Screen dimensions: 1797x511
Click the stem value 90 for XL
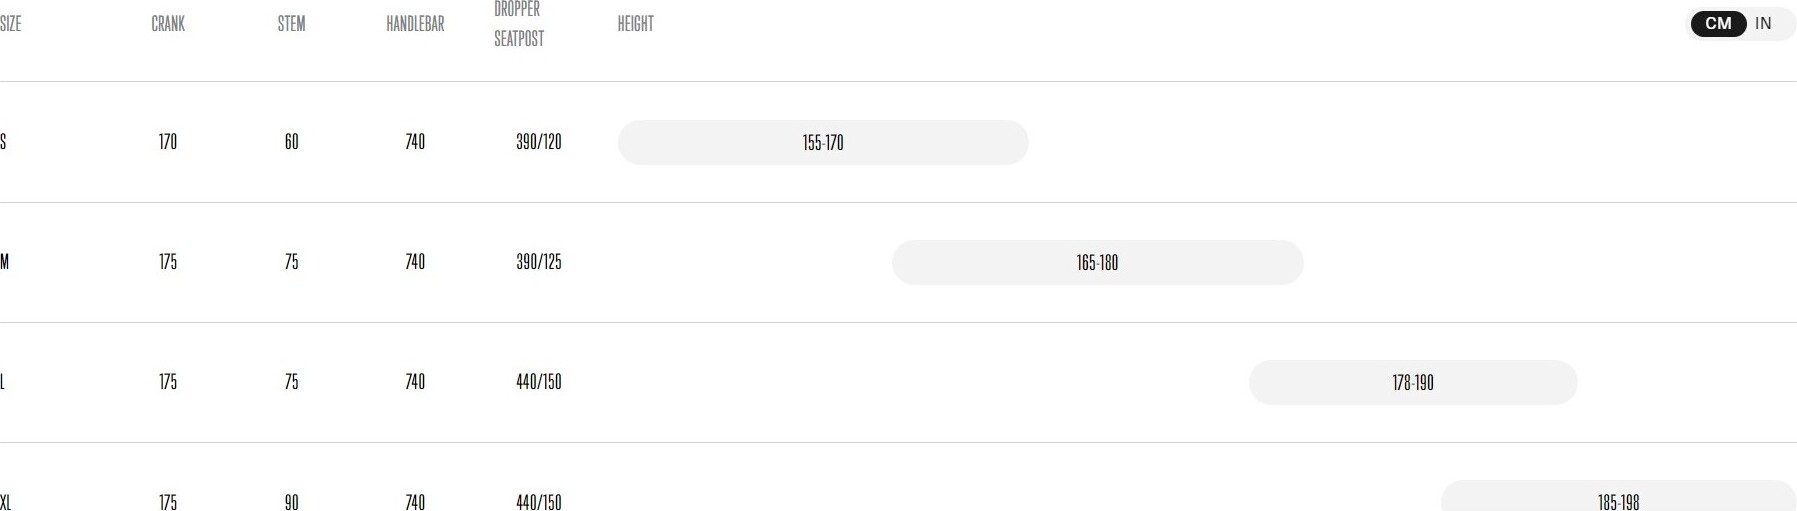point(291,502)
